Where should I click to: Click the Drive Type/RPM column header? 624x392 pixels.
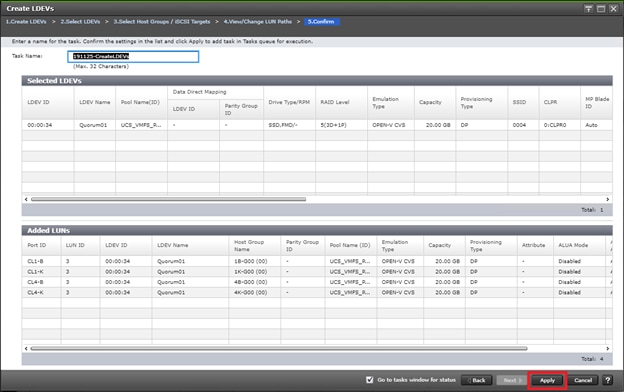(x=289, y=102)
